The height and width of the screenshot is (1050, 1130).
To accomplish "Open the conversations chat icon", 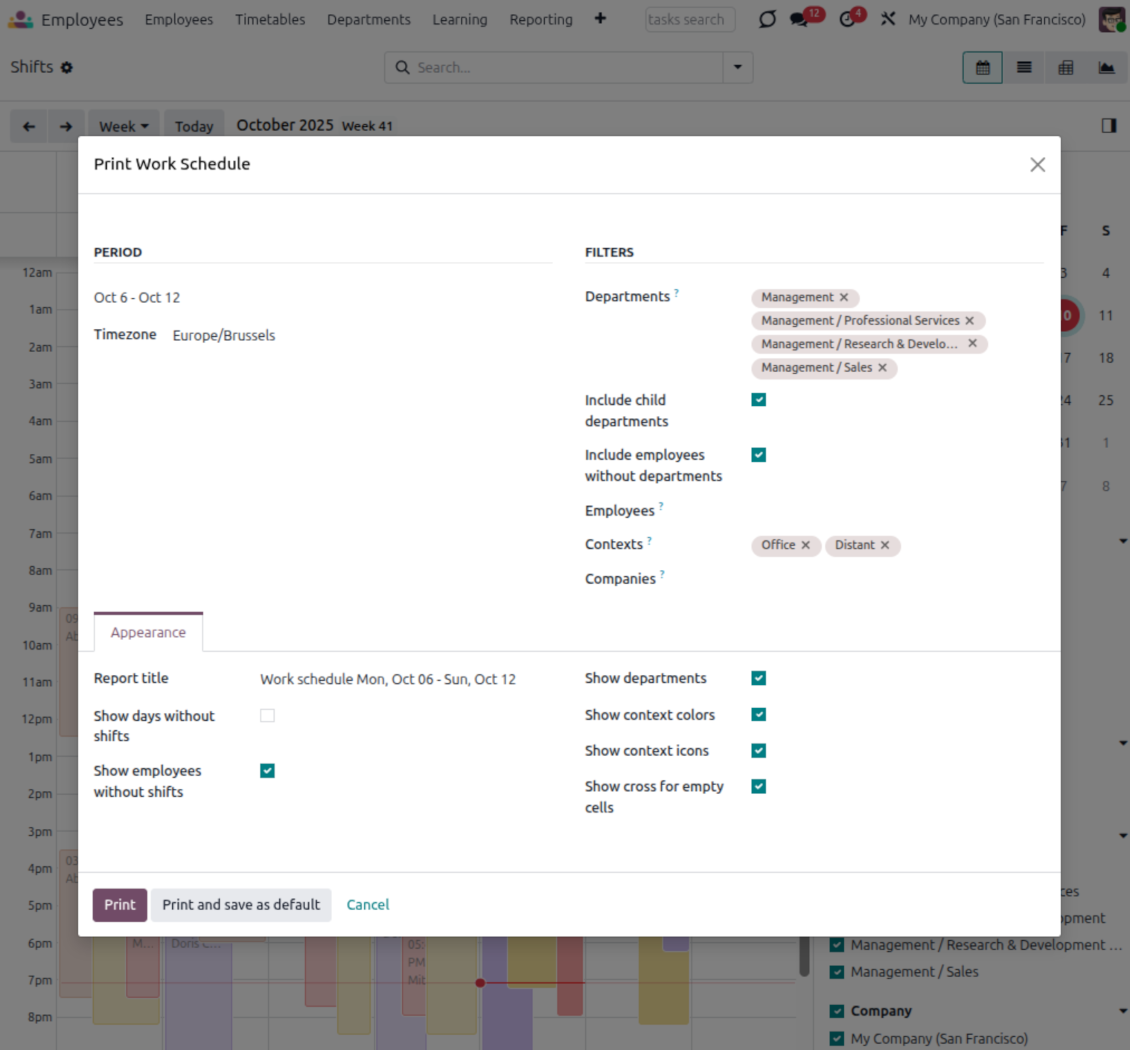I will pos(799,20).
